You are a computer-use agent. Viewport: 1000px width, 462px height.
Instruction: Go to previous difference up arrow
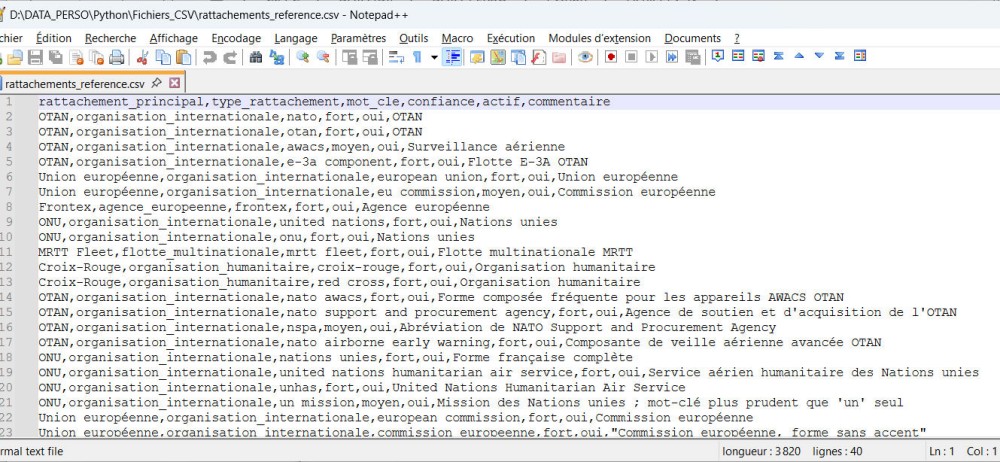click(x=799, y=56)
